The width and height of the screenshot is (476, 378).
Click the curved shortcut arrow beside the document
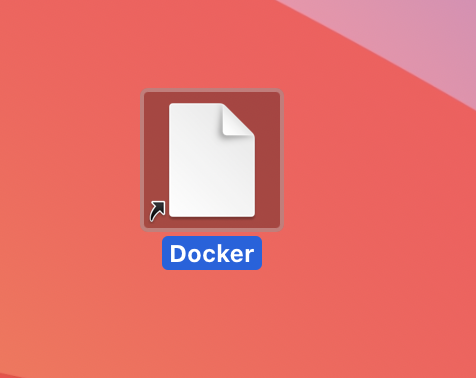[x=157, y=211]
